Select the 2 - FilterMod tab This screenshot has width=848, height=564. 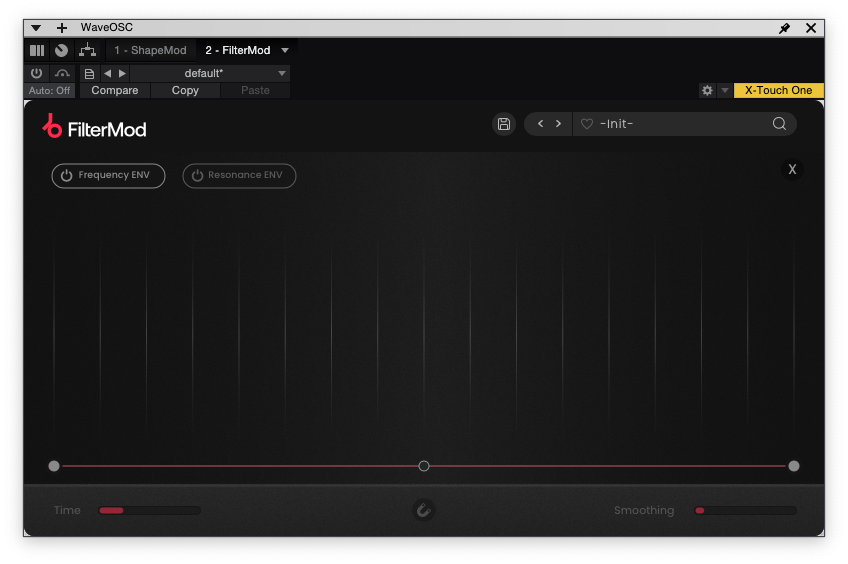pyautogui.click(x=237, y=50)
